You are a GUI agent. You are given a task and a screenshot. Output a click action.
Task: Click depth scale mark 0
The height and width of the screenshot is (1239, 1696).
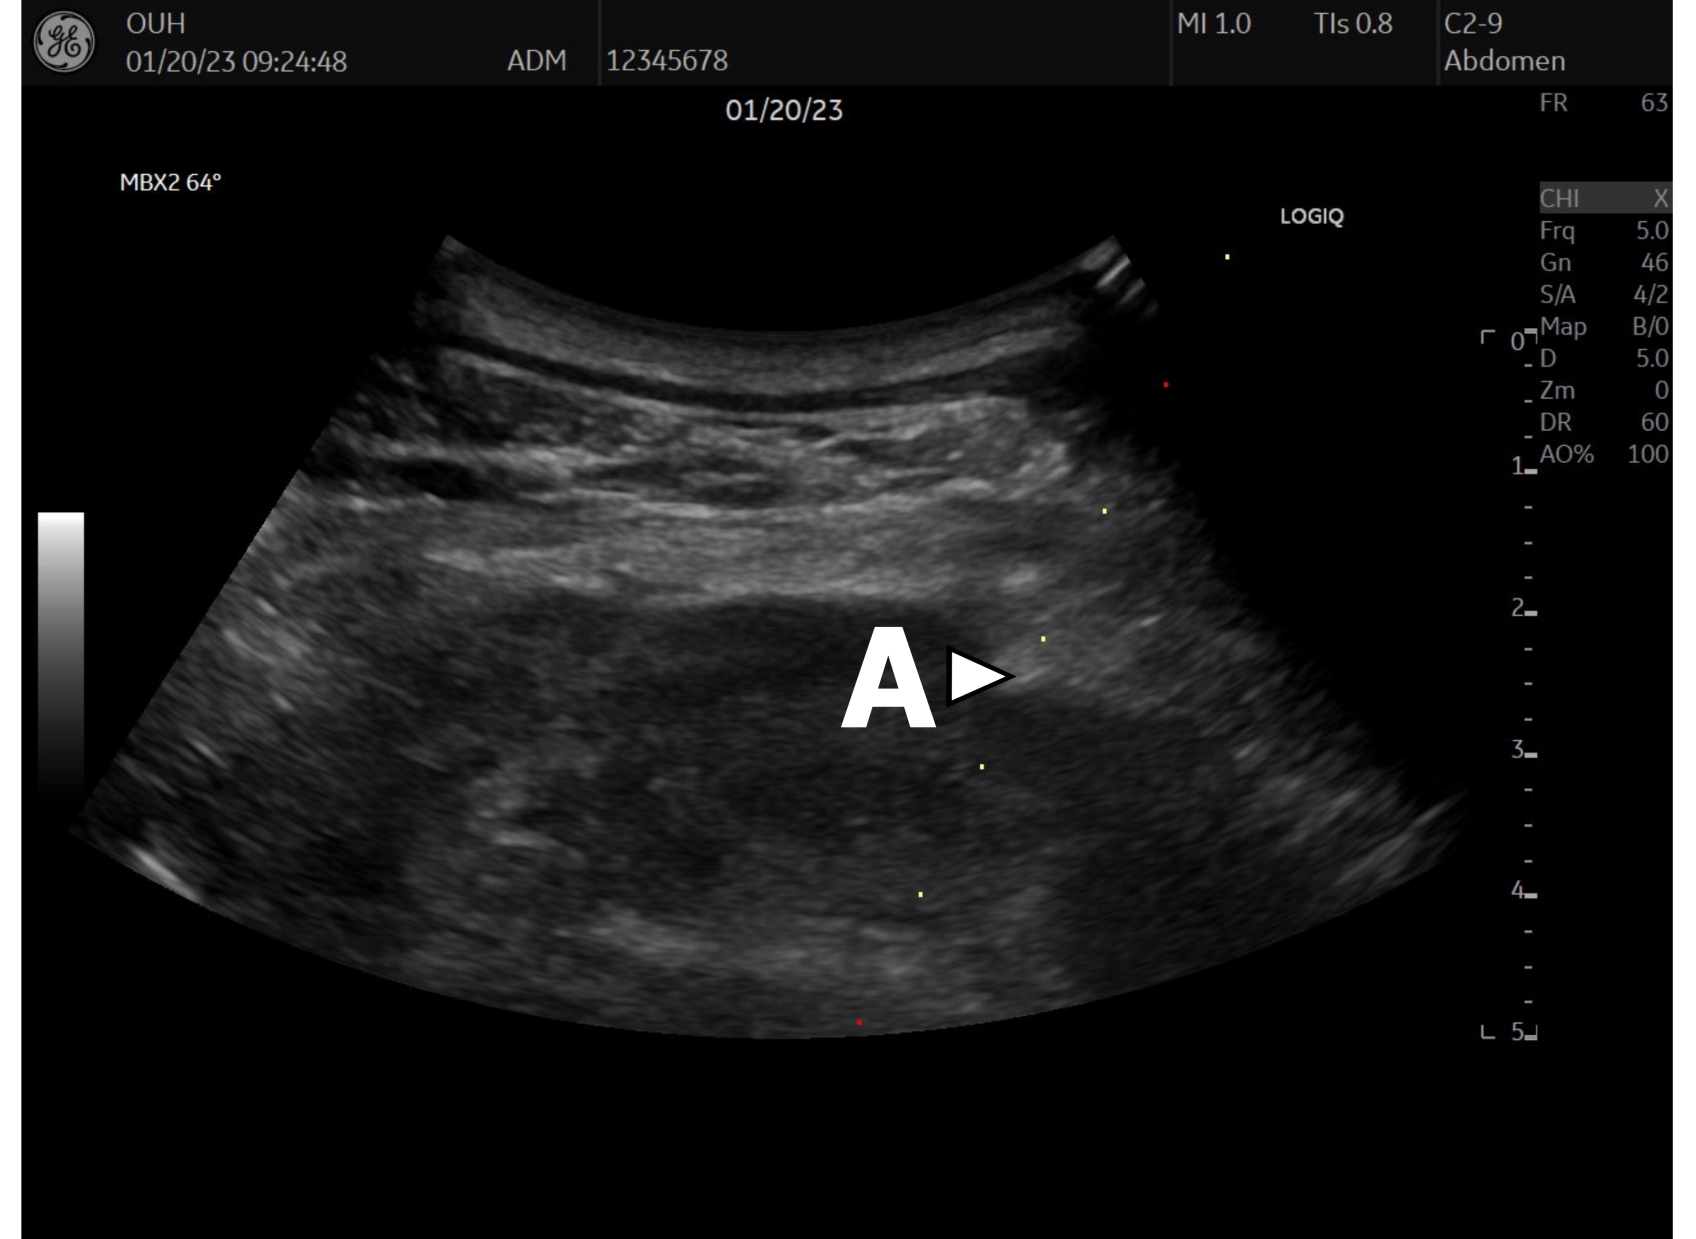[x=1517, y=341]
